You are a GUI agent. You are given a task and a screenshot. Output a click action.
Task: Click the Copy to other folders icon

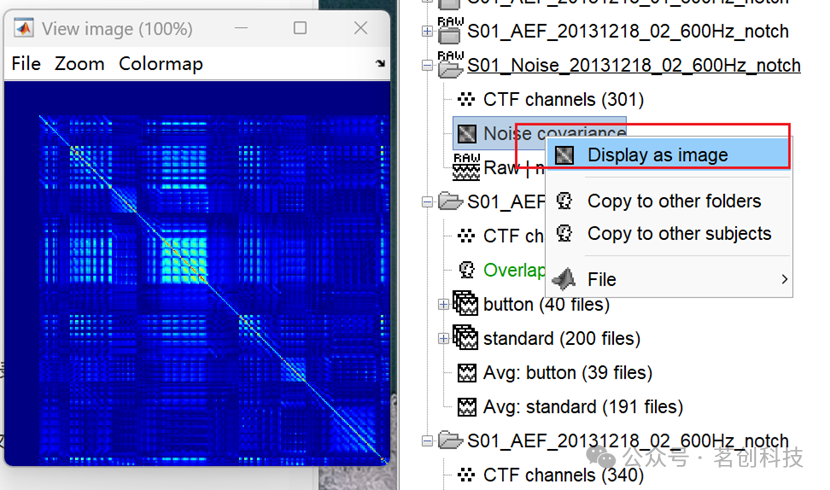tap(564, 201)
